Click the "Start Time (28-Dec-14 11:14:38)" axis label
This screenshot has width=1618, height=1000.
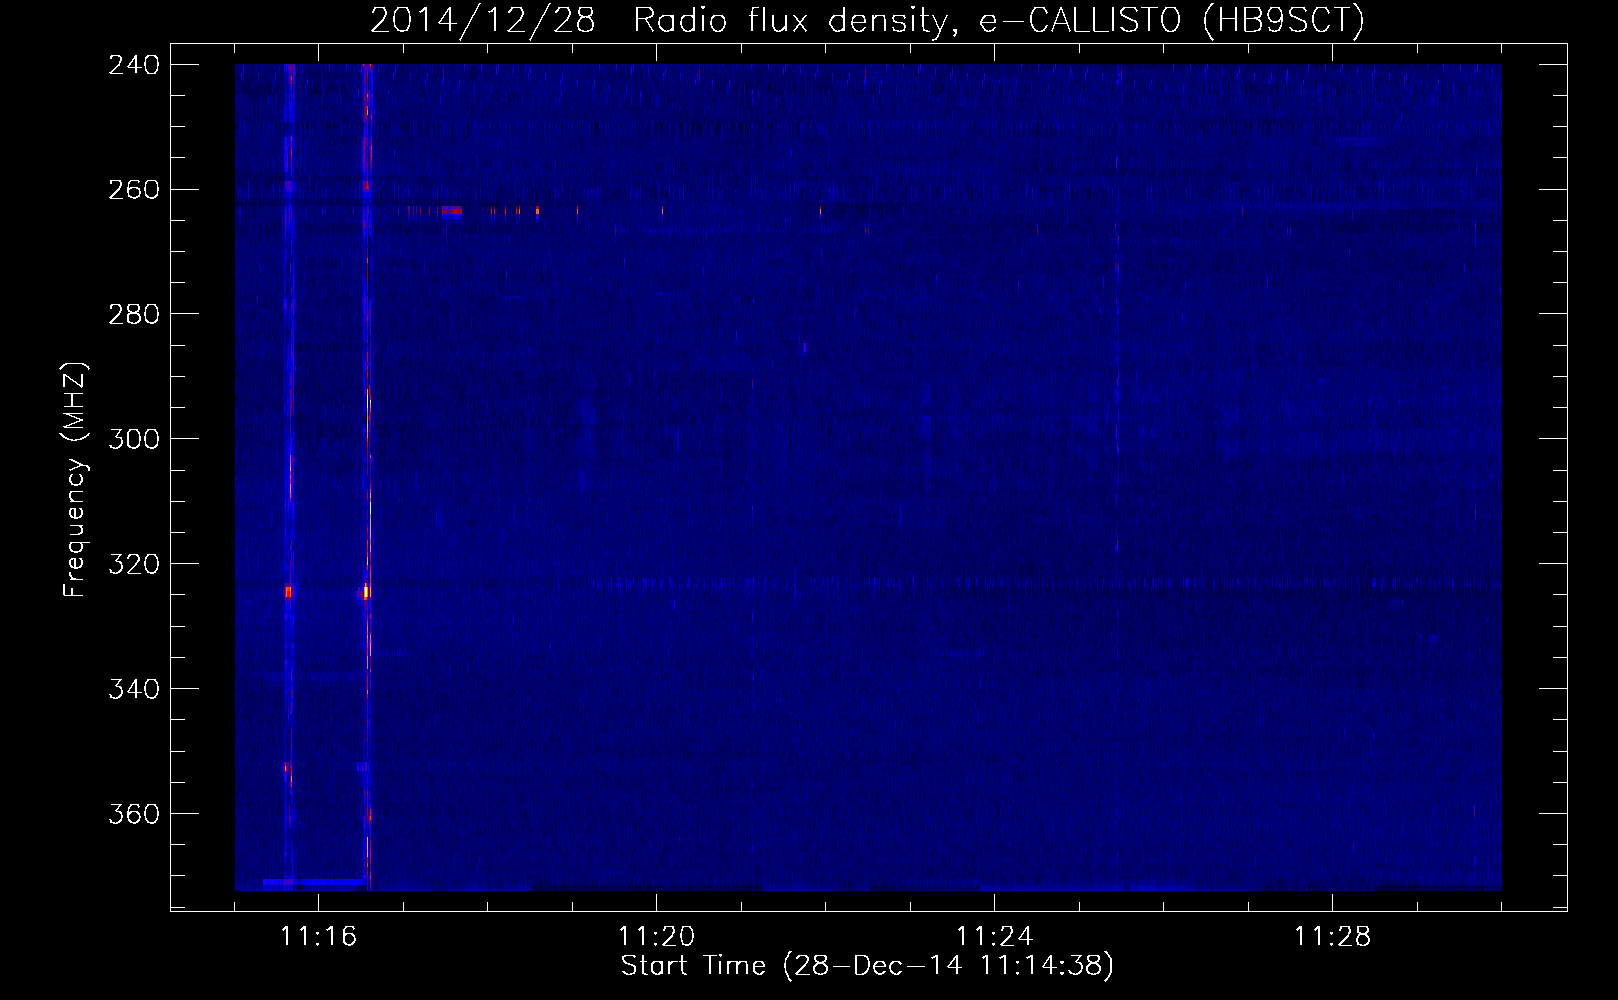pyautogui.click(x=867, y=966)
